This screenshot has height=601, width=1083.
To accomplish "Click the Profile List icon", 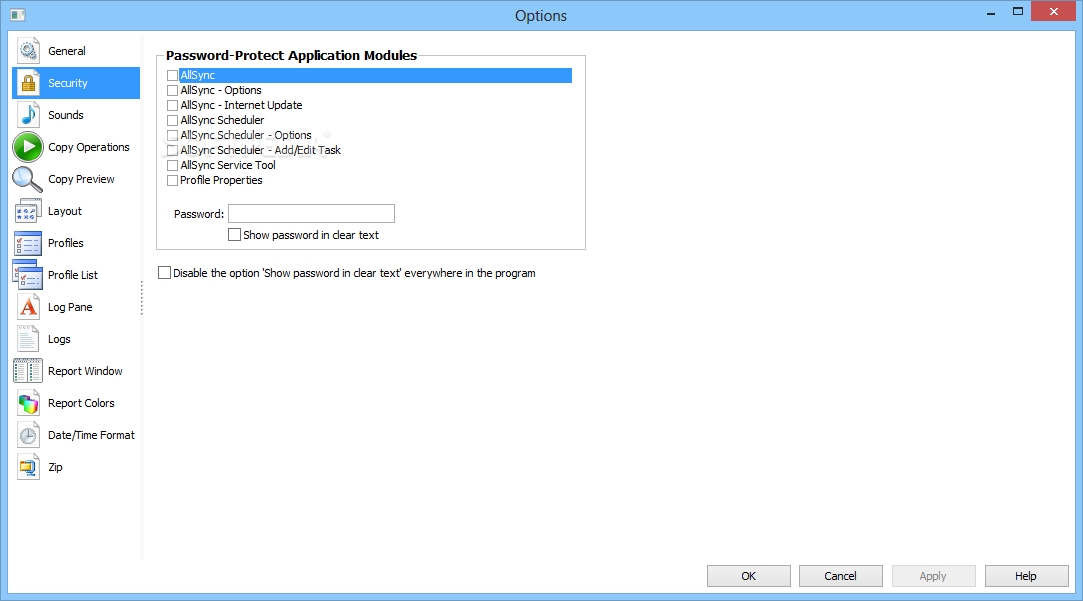I will tap(28, 275).
